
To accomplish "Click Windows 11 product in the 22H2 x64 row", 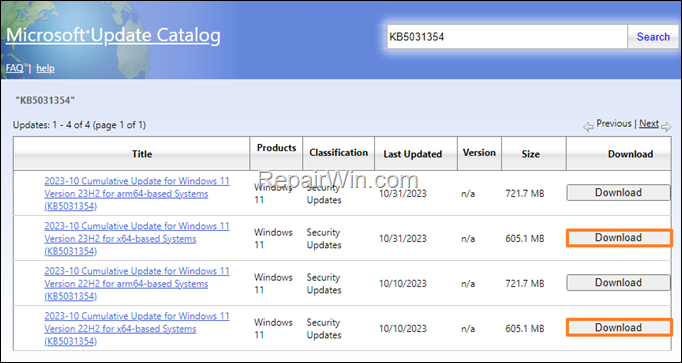I will tap(273, 329).
